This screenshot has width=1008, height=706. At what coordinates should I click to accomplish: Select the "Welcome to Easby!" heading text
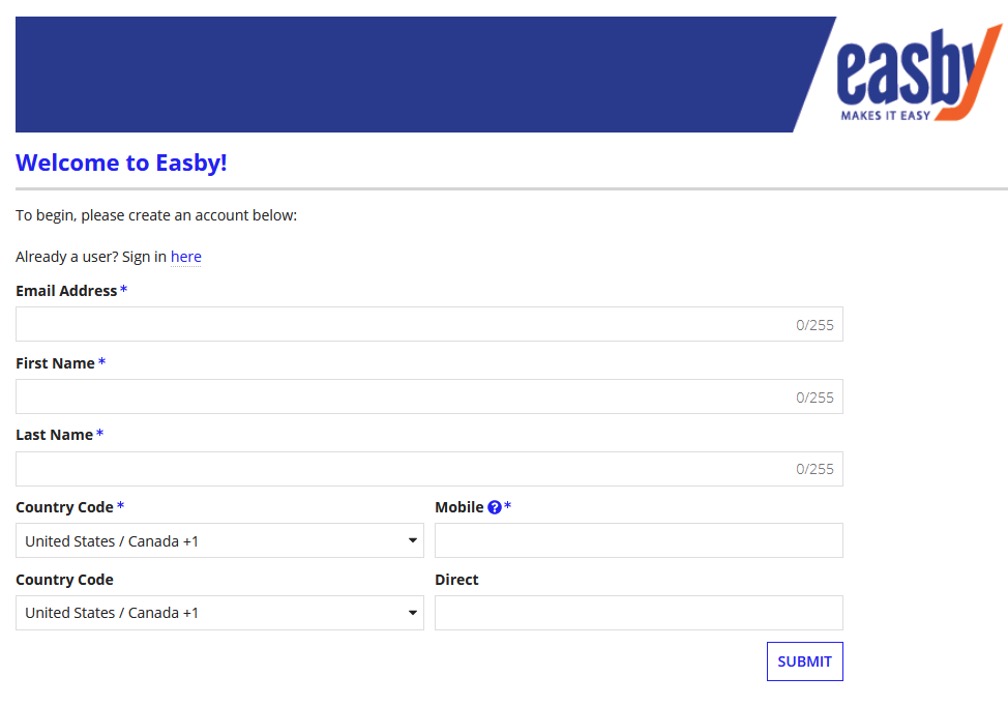122,163
